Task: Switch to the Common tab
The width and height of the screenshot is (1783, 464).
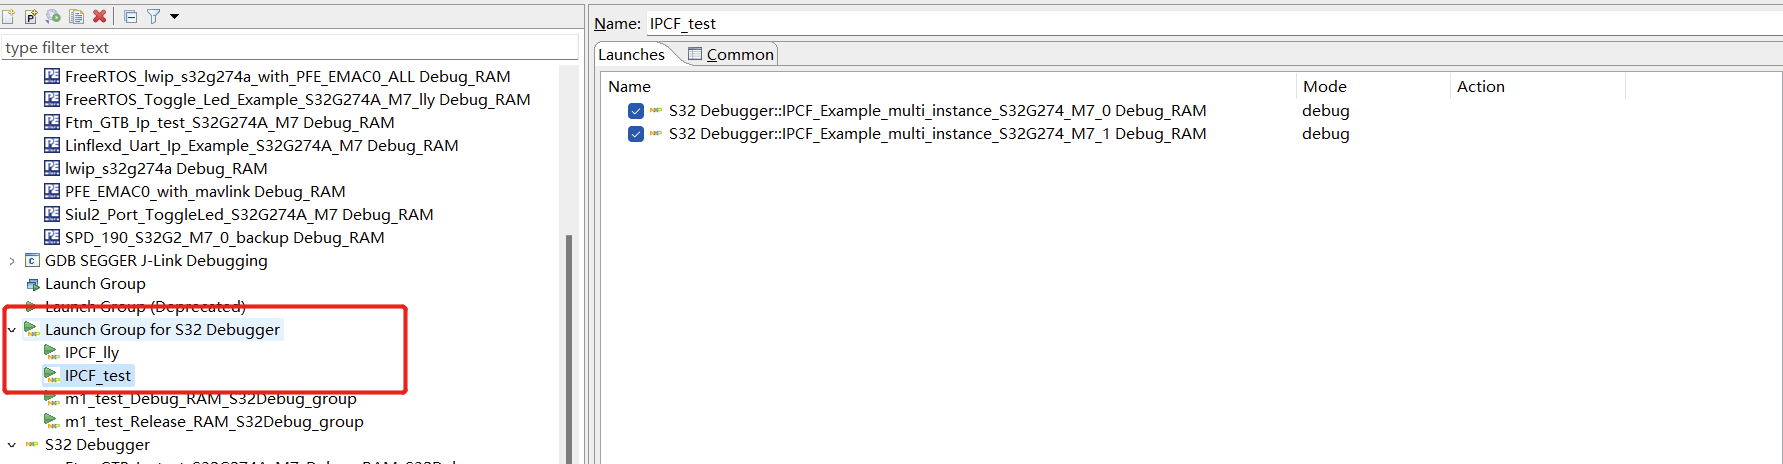Action: pyautogui.click(x=731, y=54)
